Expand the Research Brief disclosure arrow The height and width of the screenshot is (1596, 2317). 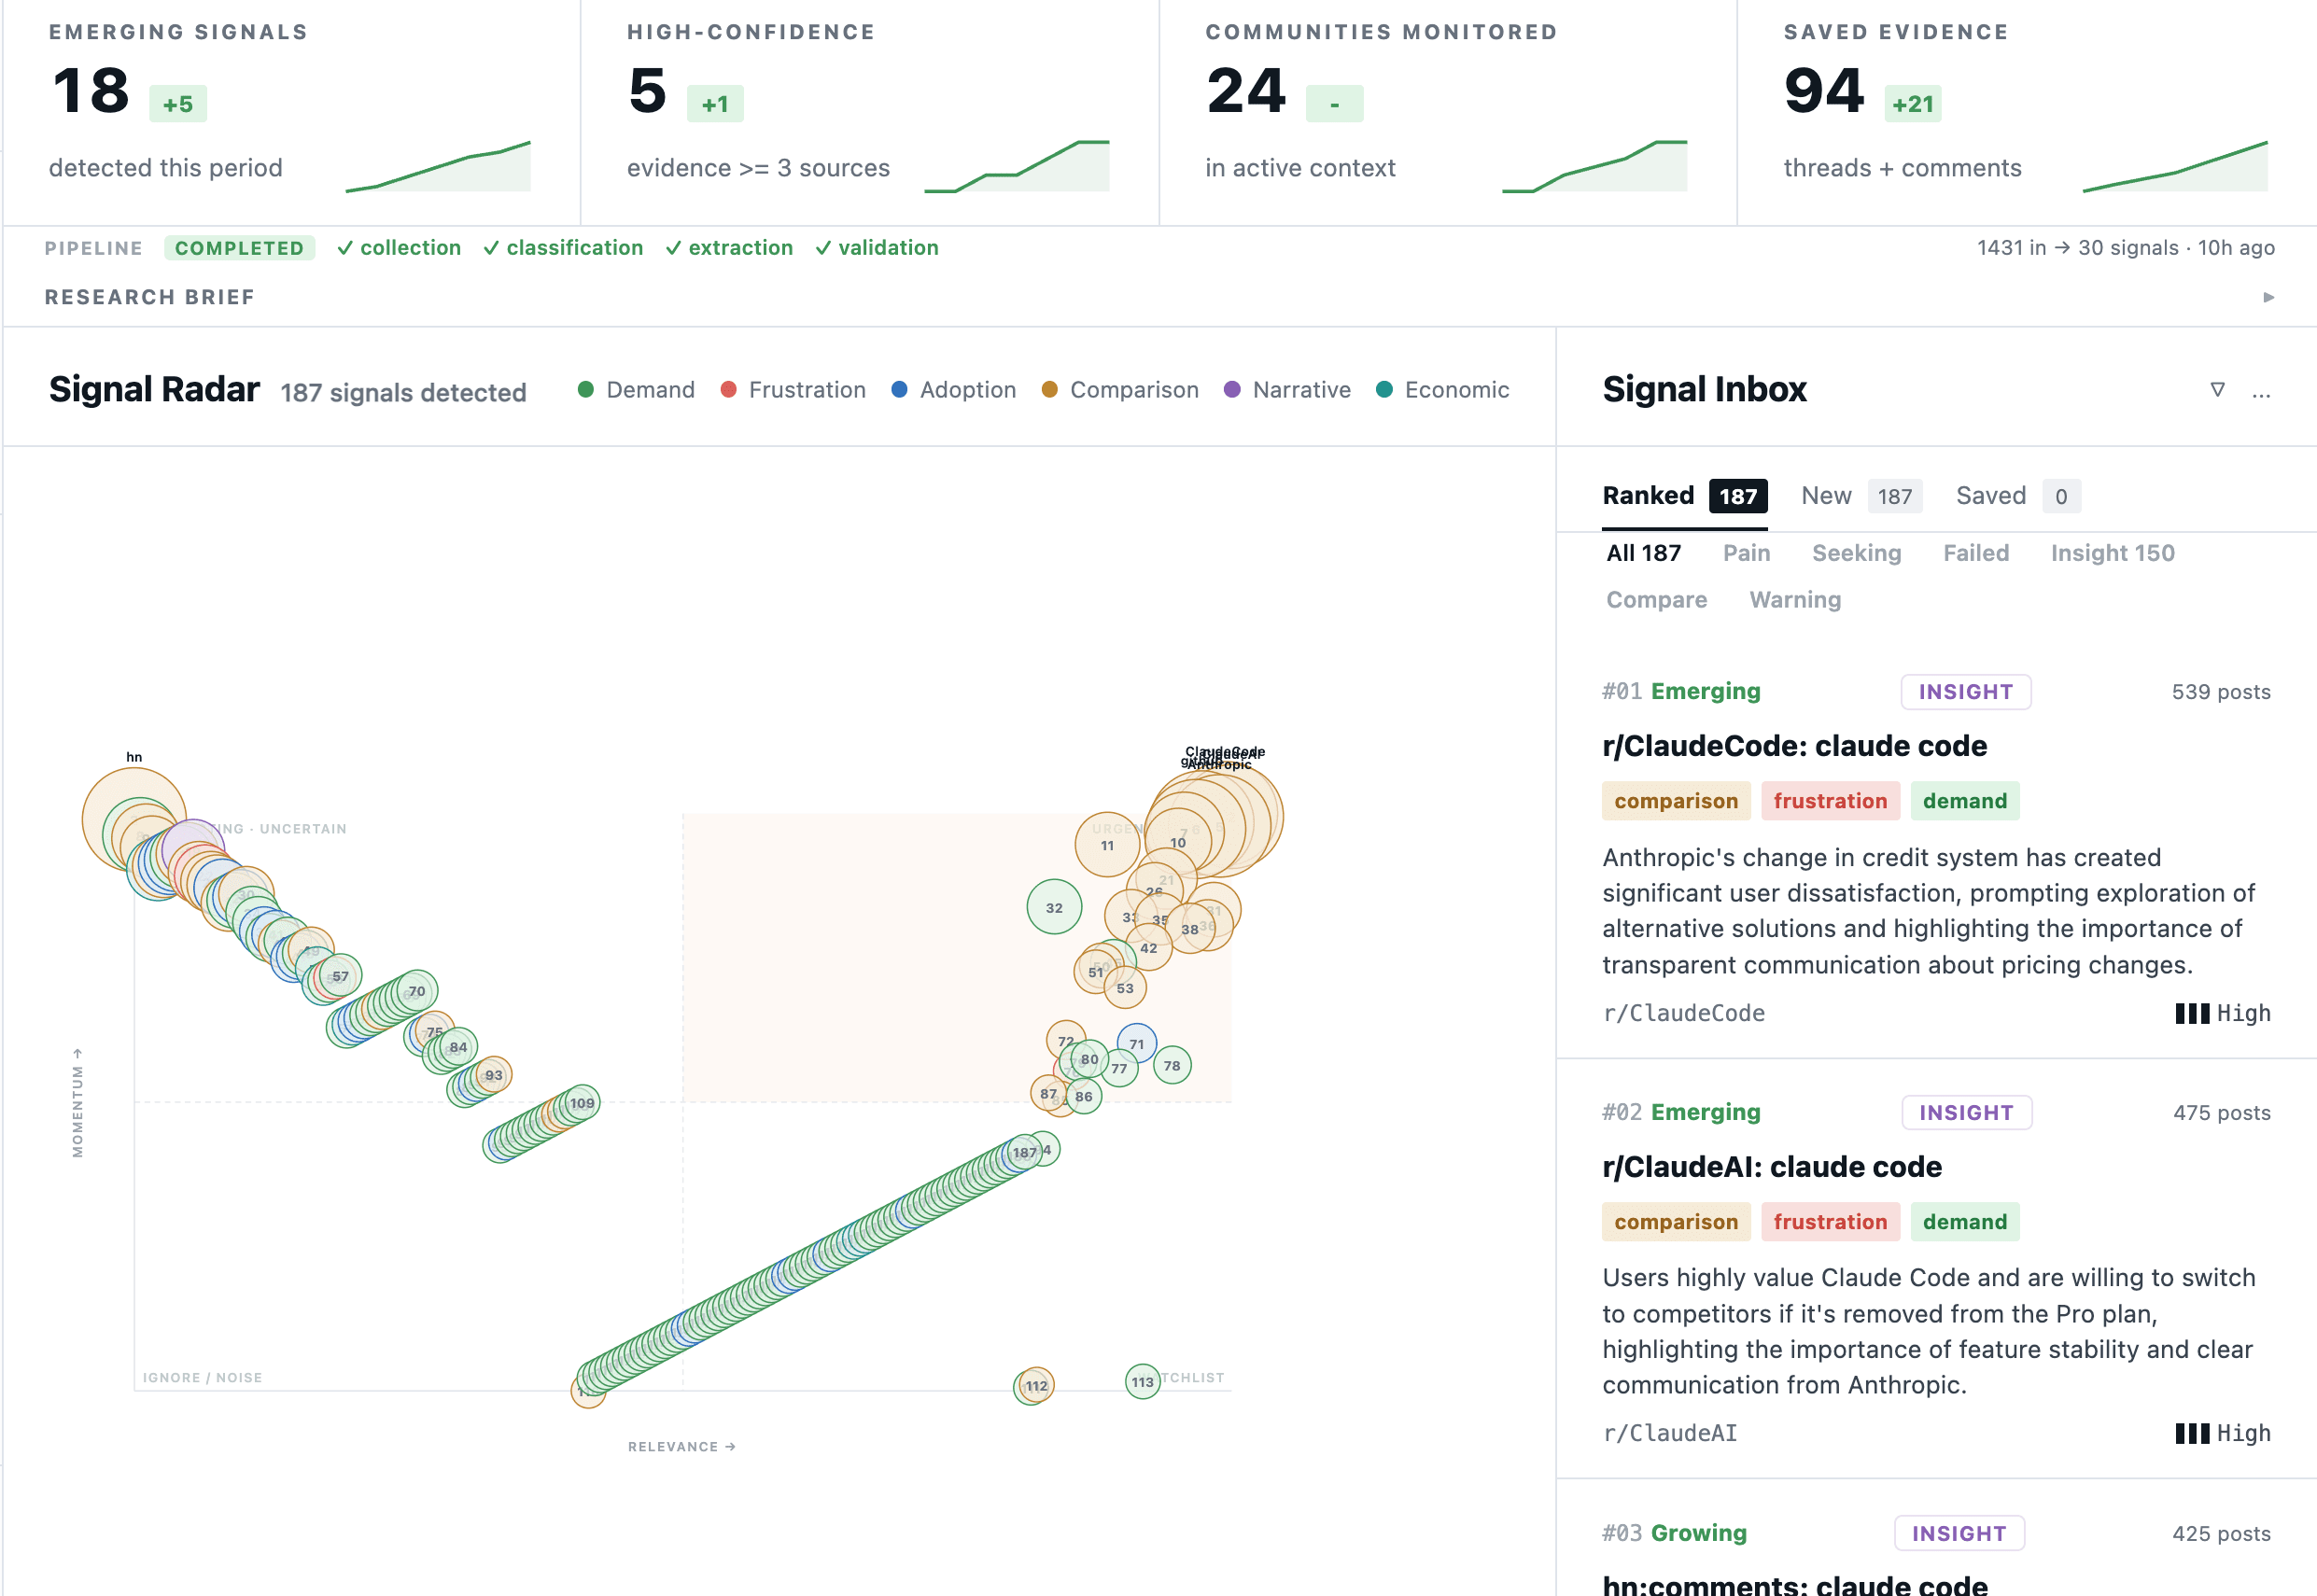[x=2268, y=297]
